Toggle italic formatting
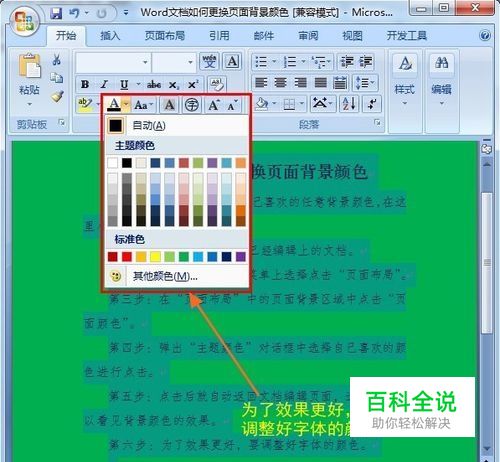Image resolution: width=500 pixels, height=462 pixels. point(104,85)
